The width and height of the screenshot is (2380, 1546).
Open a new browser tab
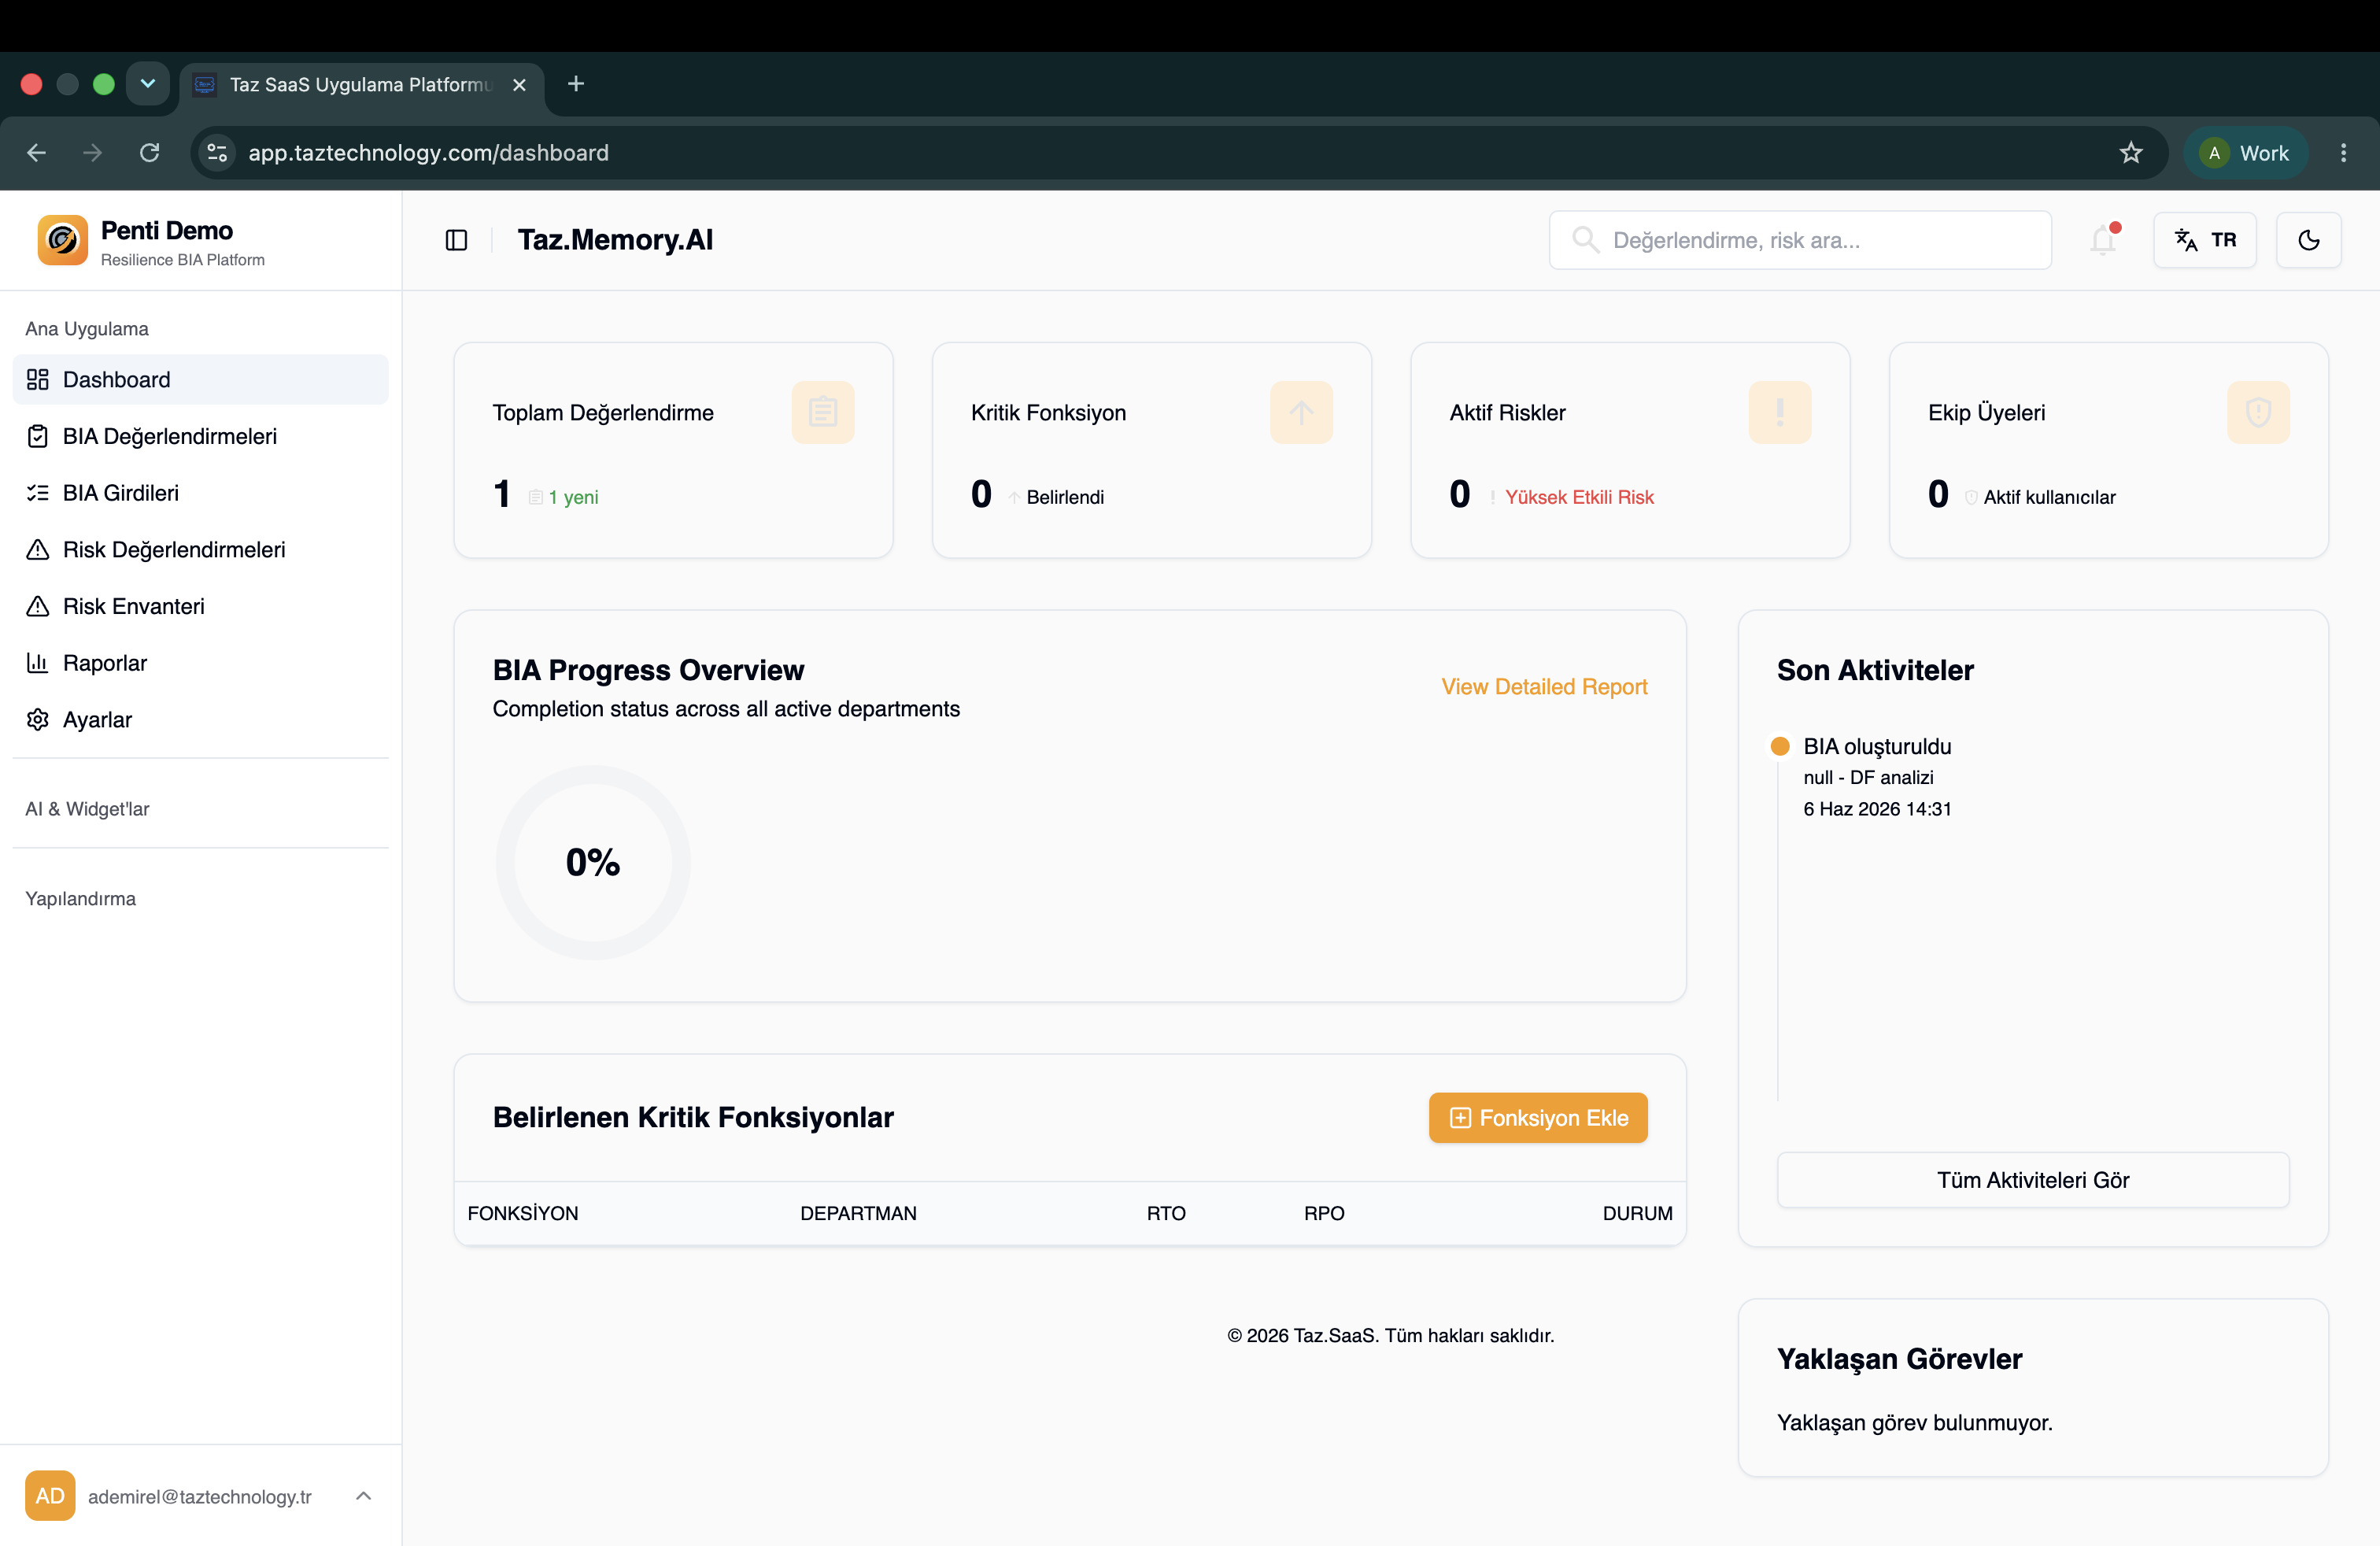575,84
